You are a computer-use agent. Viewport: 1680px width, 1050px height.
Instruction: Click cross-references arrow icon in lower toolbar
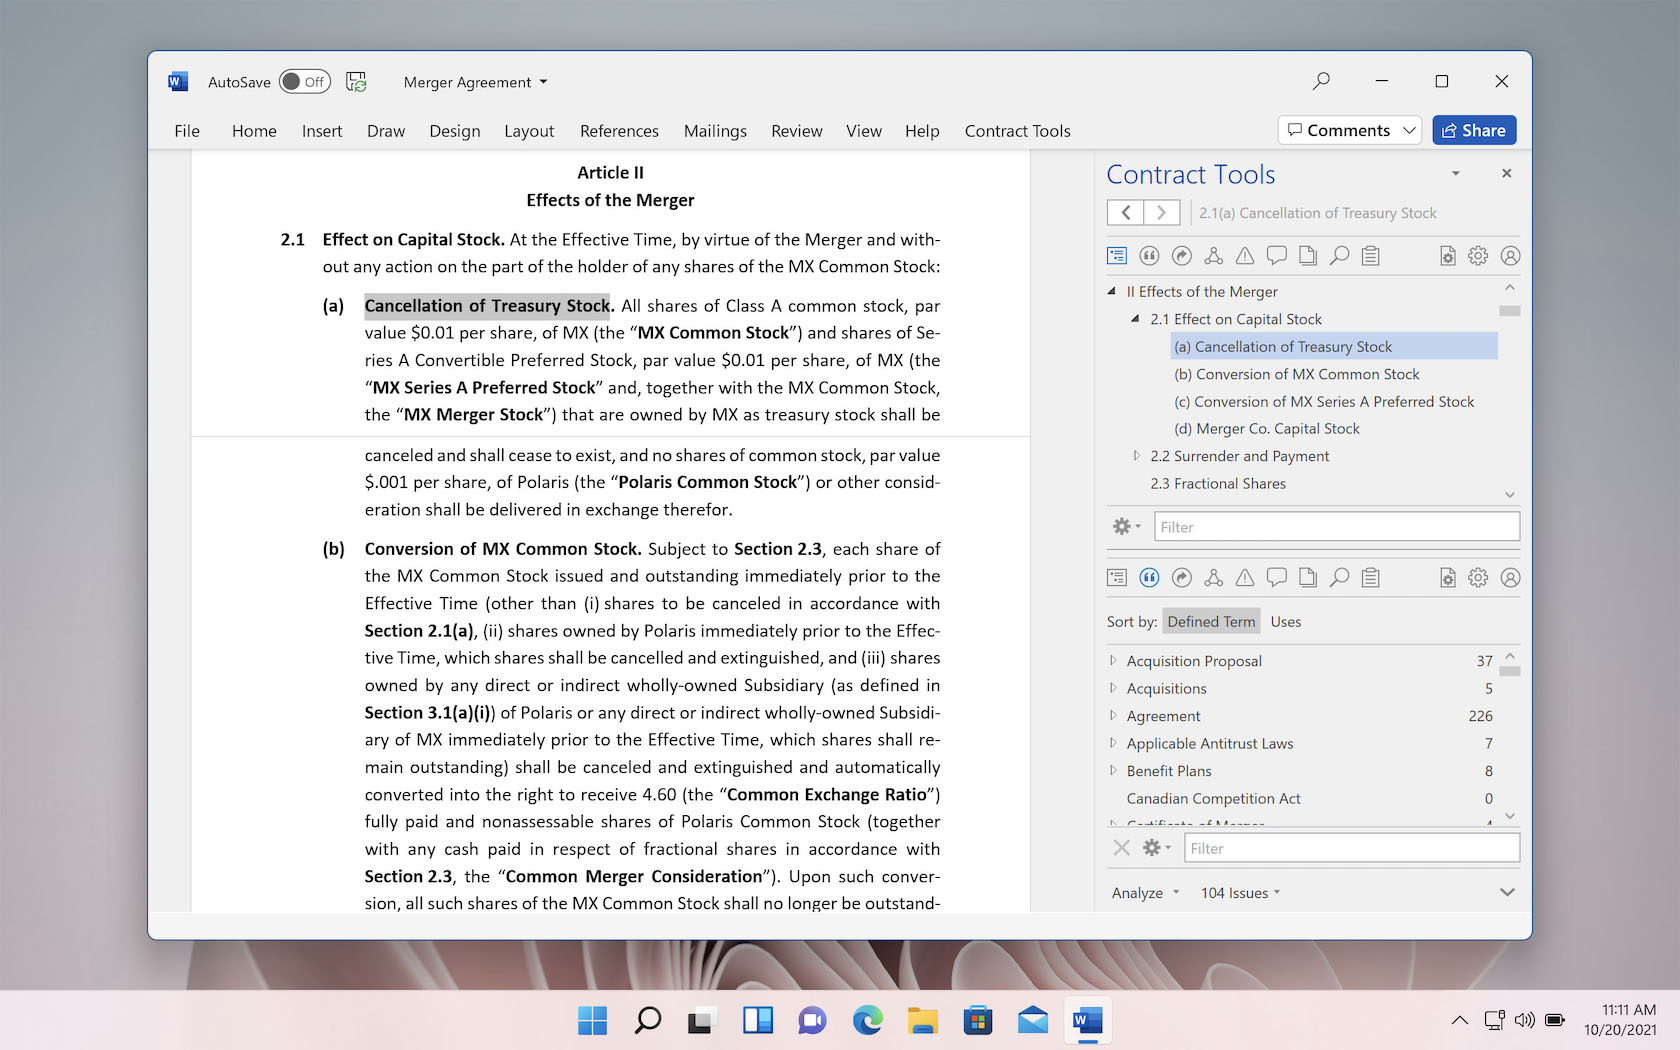pyautogui.click(x=1182, y=577)
